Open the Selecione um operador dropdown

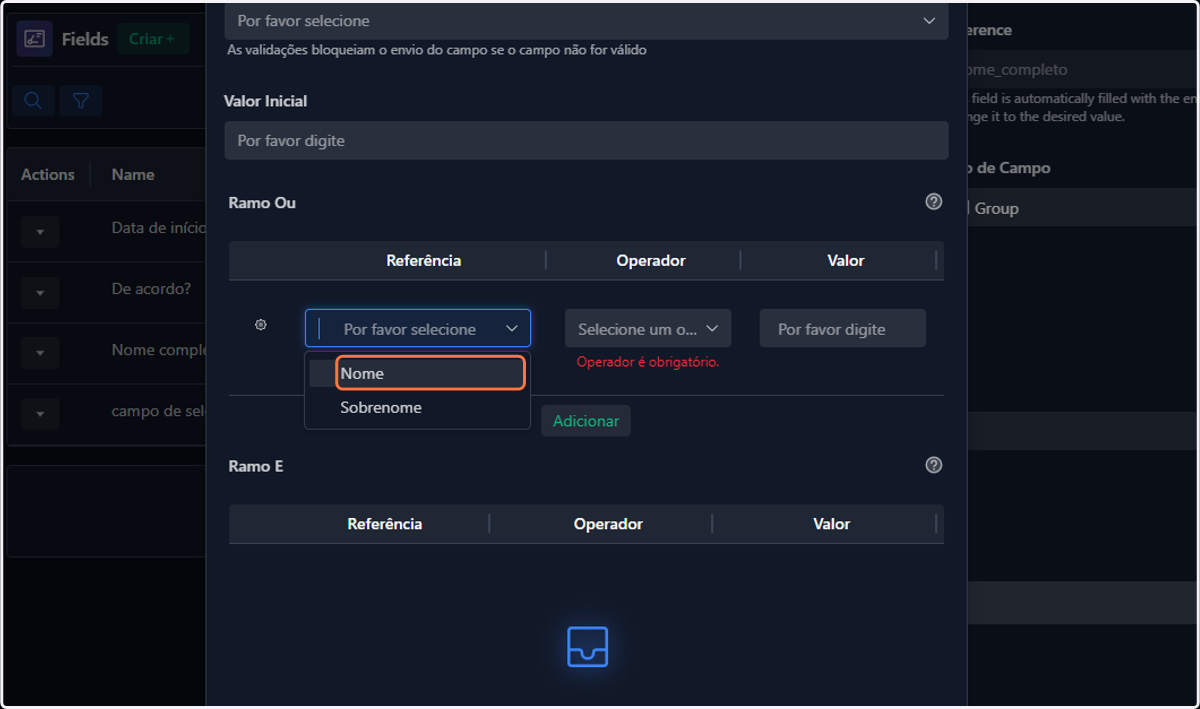(648, 328)
